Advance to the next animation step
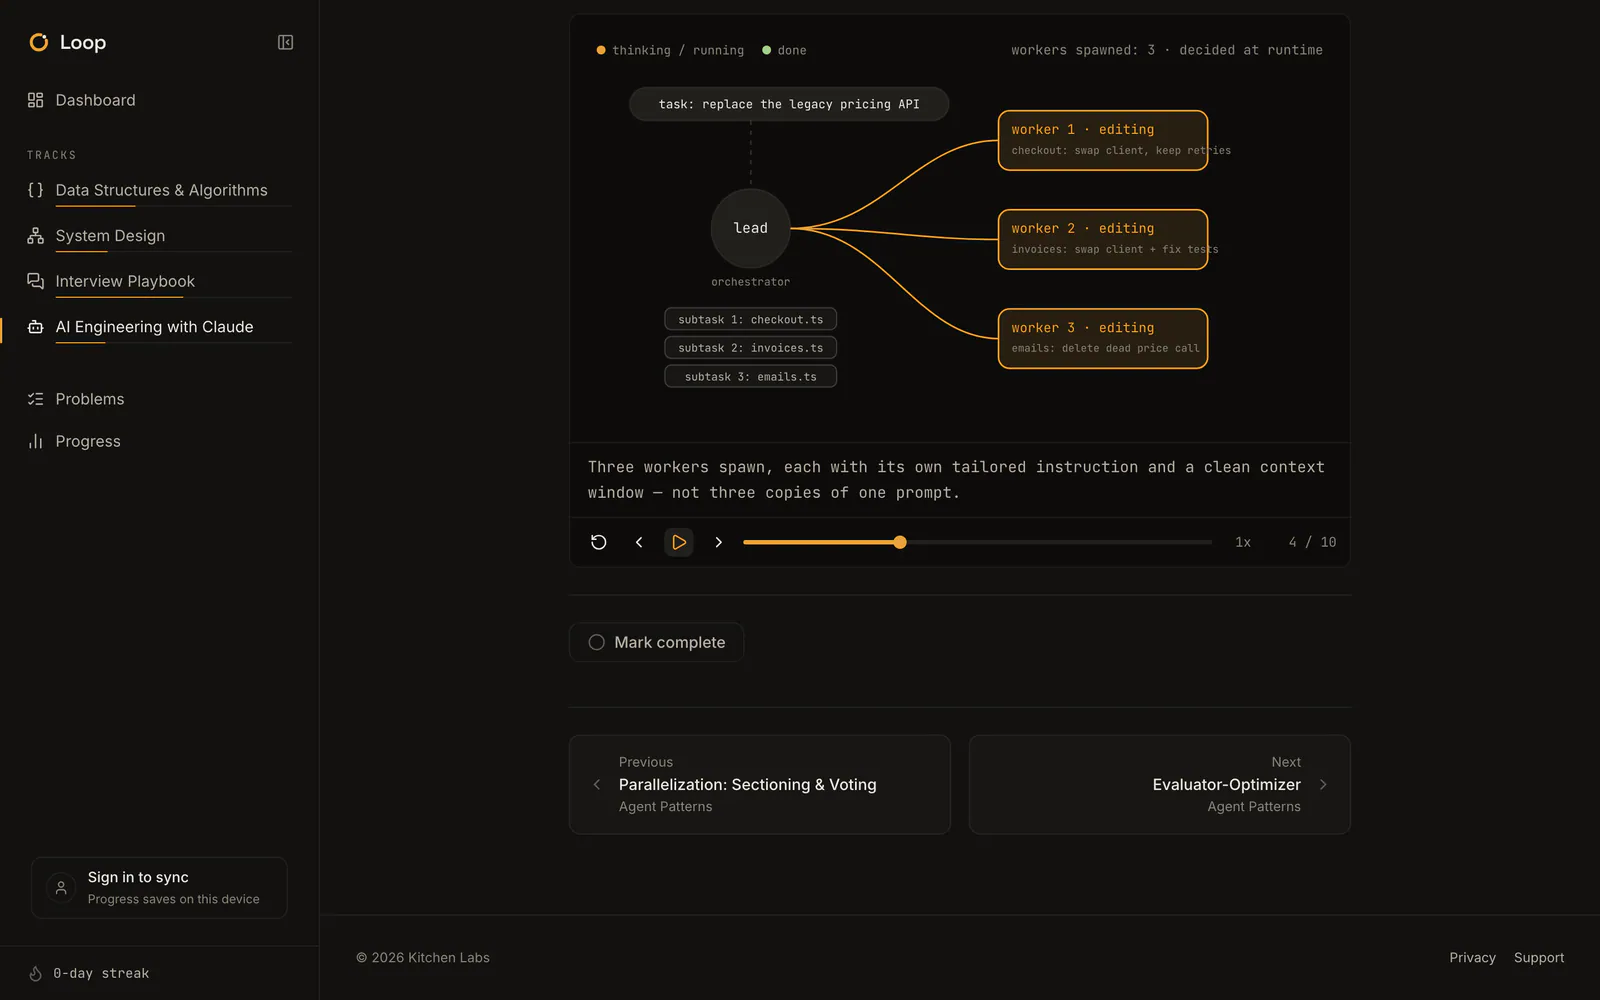1600x1000 pixels. (718, 542)
